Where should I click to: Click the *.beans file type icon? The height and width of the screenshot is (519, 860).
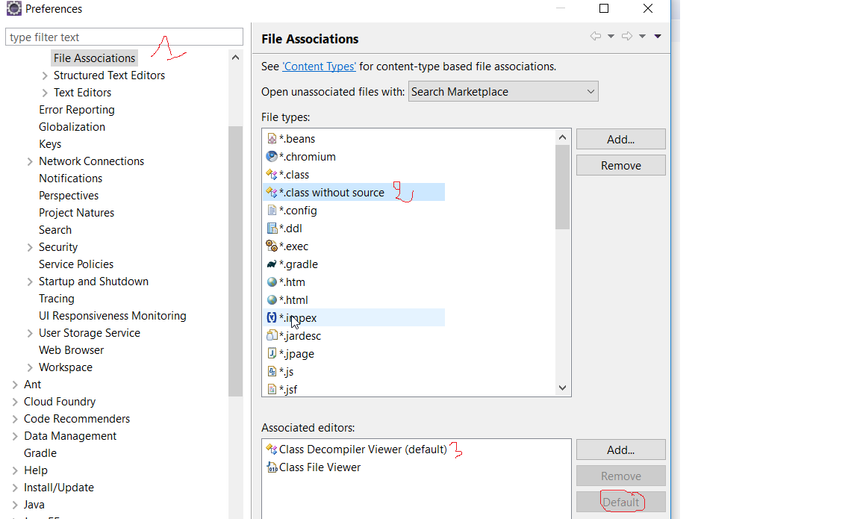[x=272, y=139]
